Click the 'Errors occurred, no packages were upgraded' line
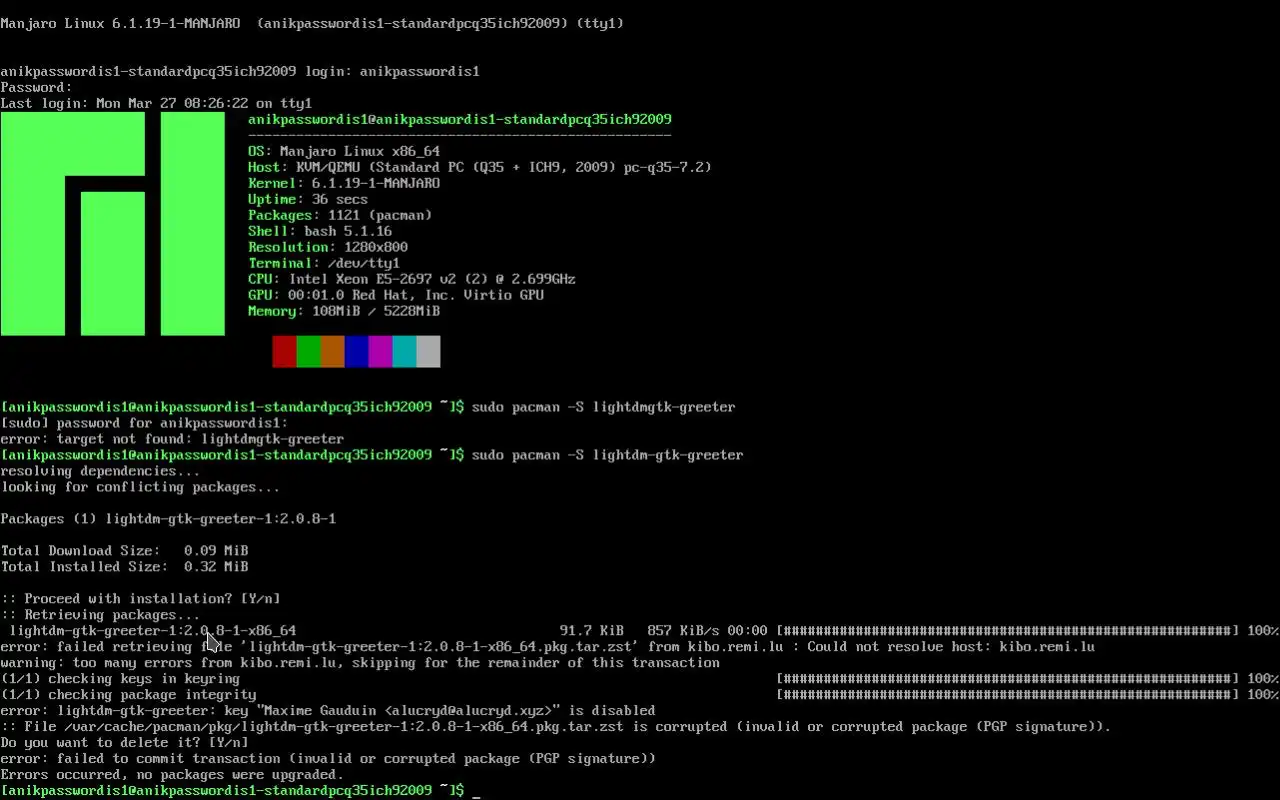This screenshot has width=1280, height=800. click(x=172, y=775)
